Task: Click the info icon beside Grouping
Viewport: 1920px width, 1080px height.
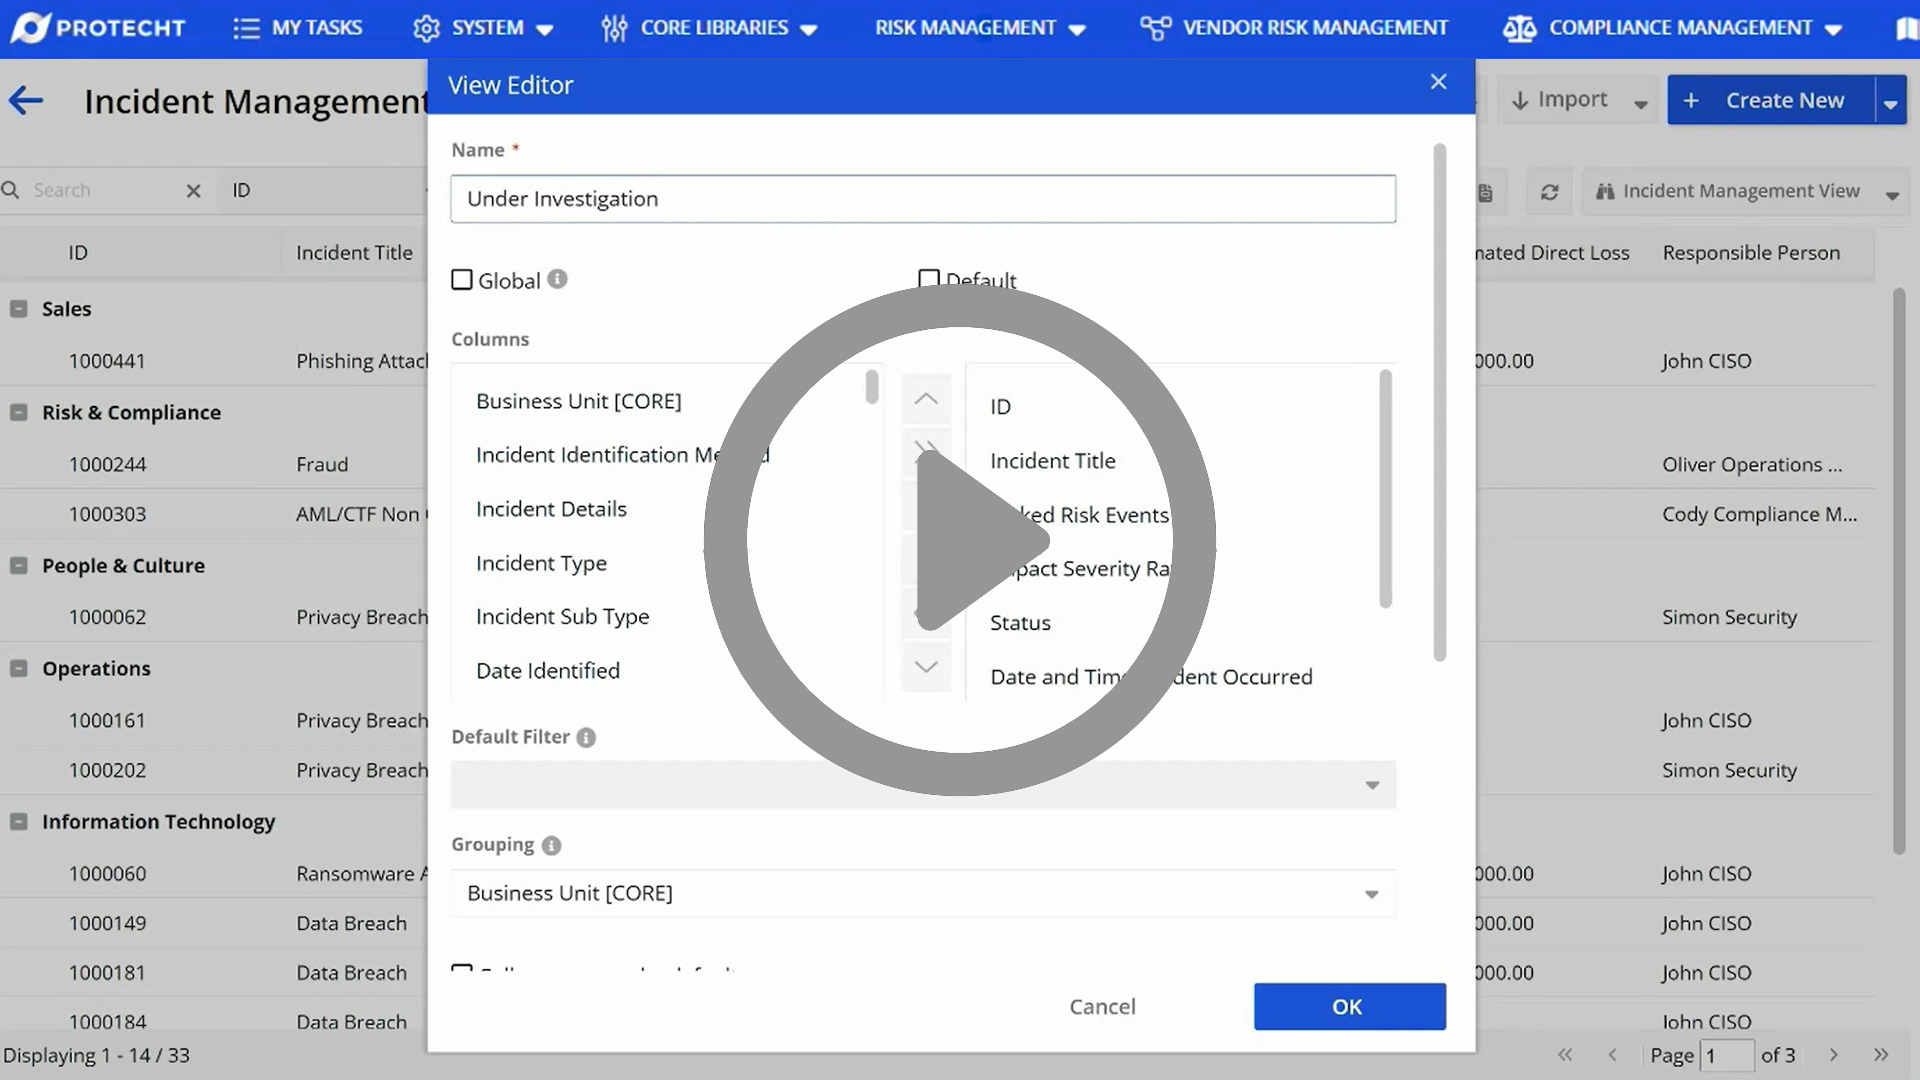Action: pyautogui.click(x=551, y=845)
